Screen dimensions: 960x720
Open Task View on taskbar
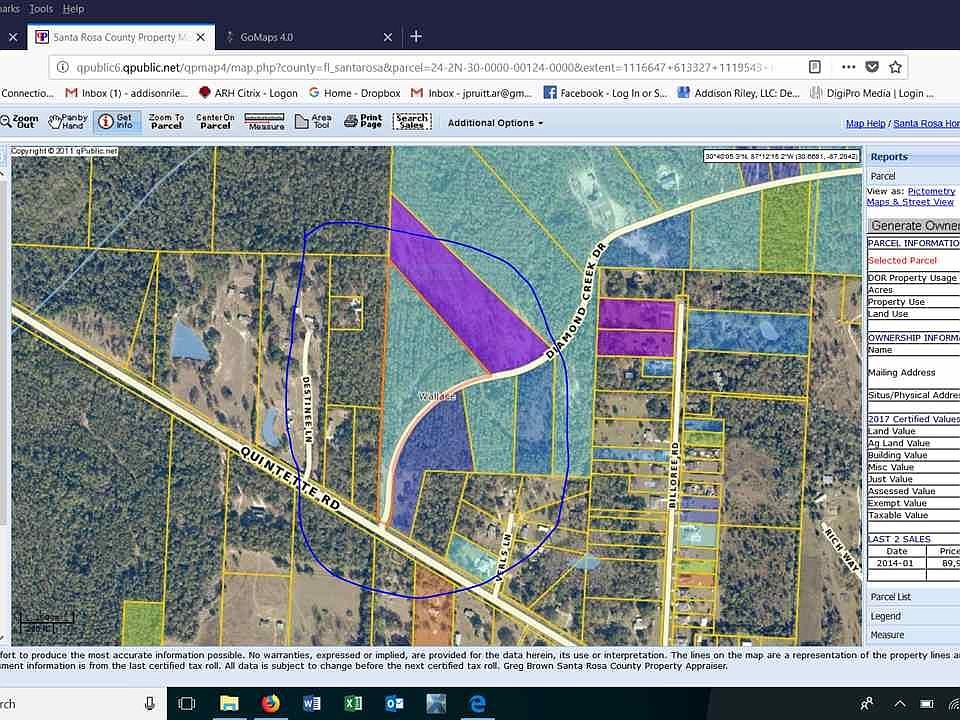pos(186,704)
